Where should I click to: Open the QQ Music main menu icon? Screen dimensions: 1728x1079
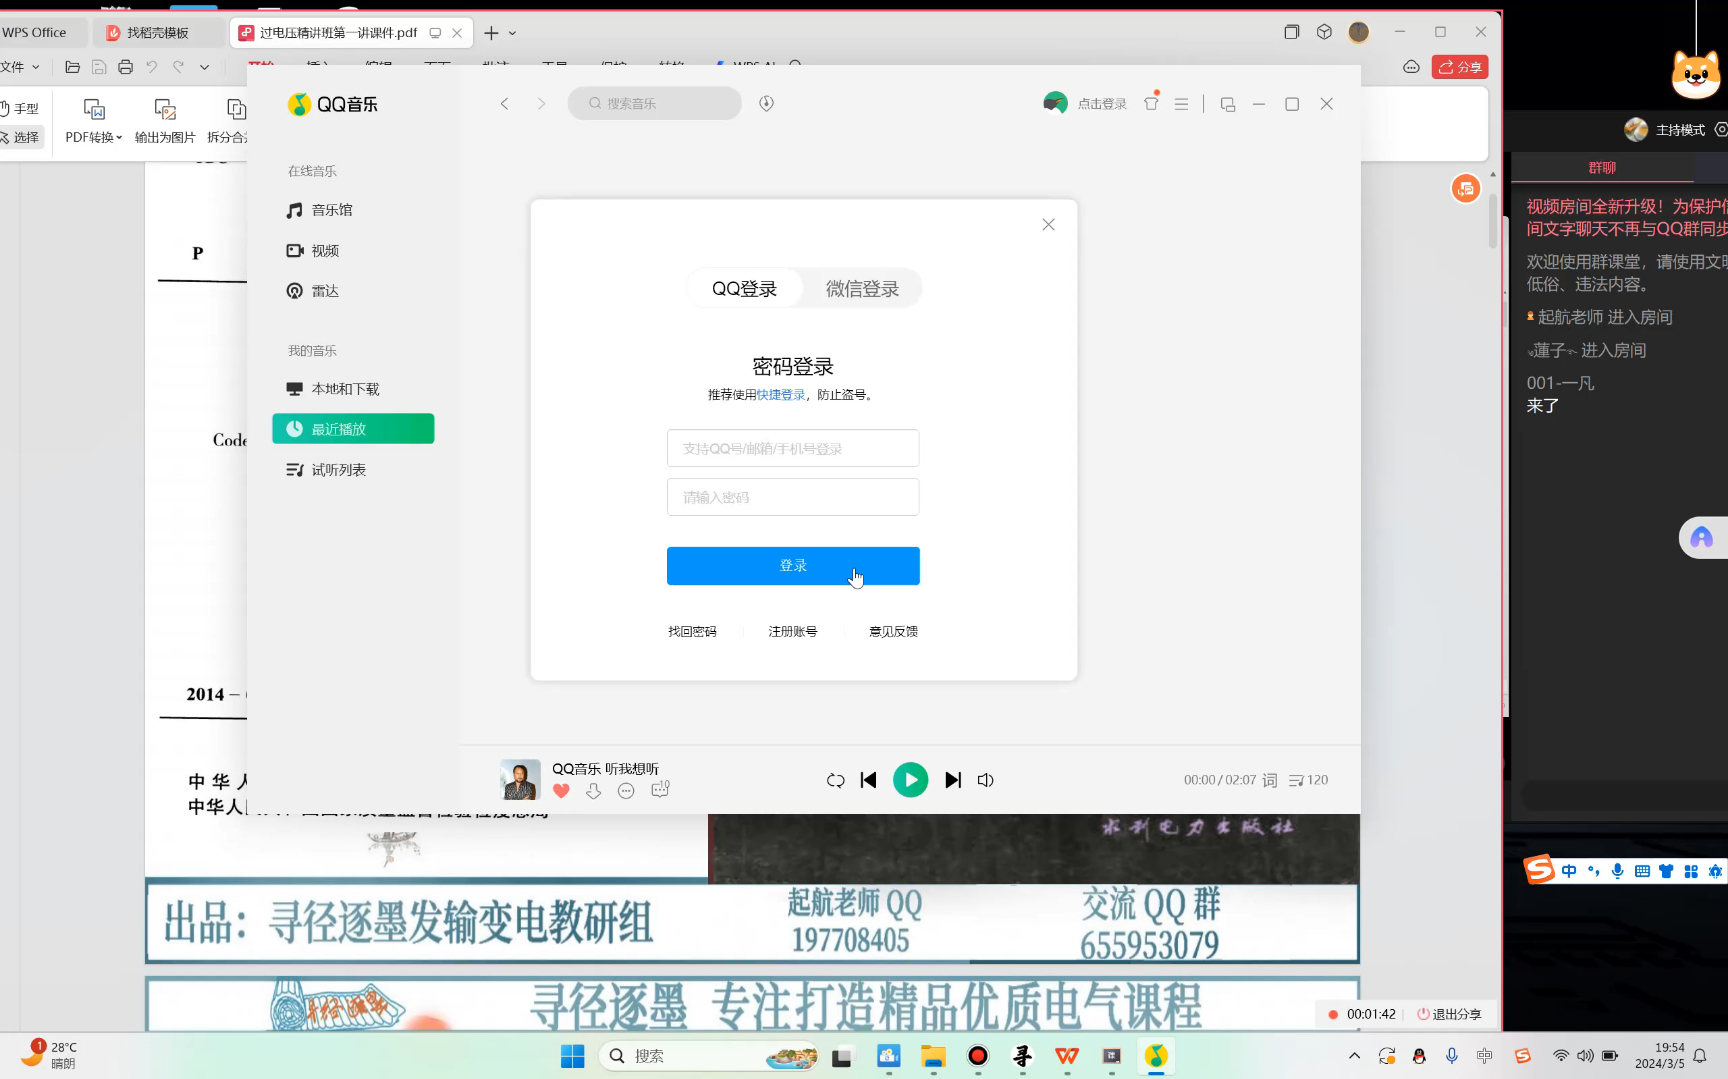pyautogui.click(x=1181, y=104)
